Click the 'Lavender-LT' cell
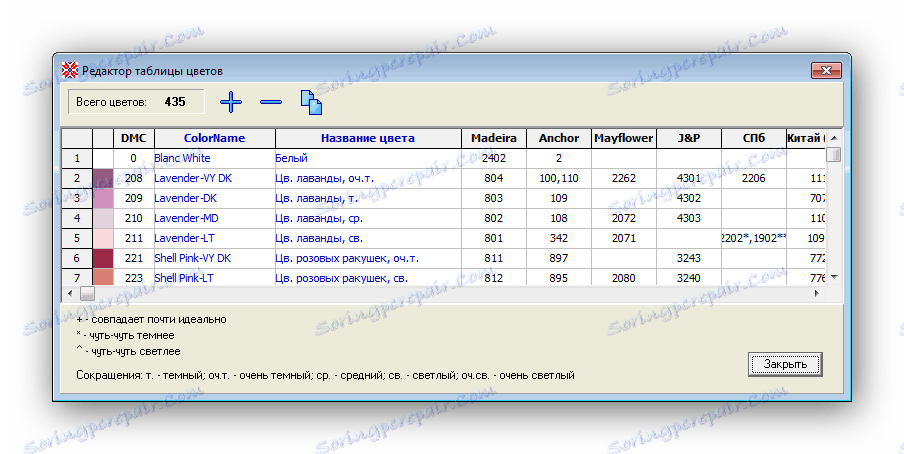The width and height of the screenshot is (904, 454). click(214, 238)
